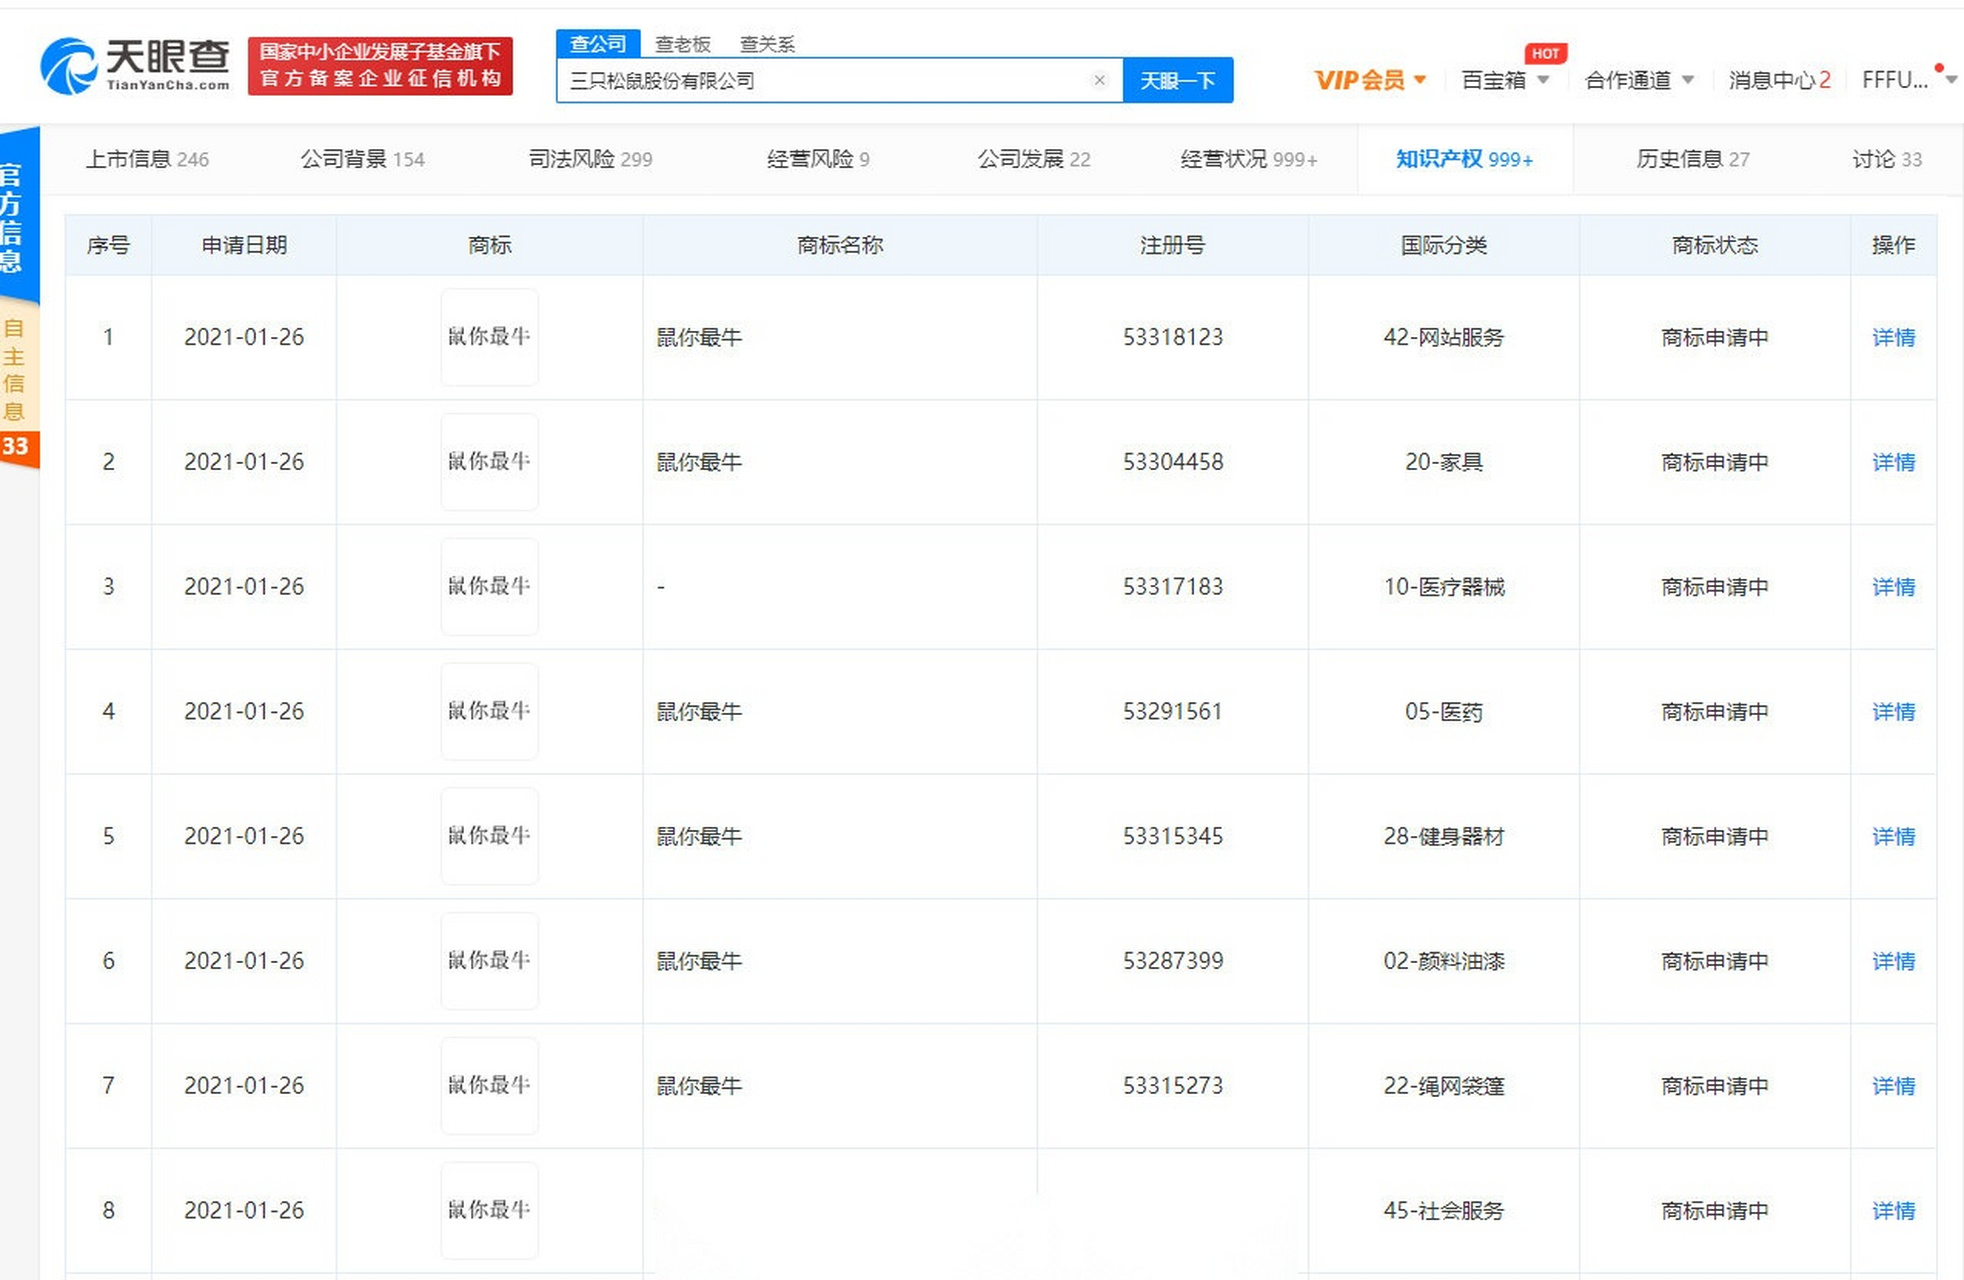Open 详情 for trademark 53318123

click(x=1893, y=337)
